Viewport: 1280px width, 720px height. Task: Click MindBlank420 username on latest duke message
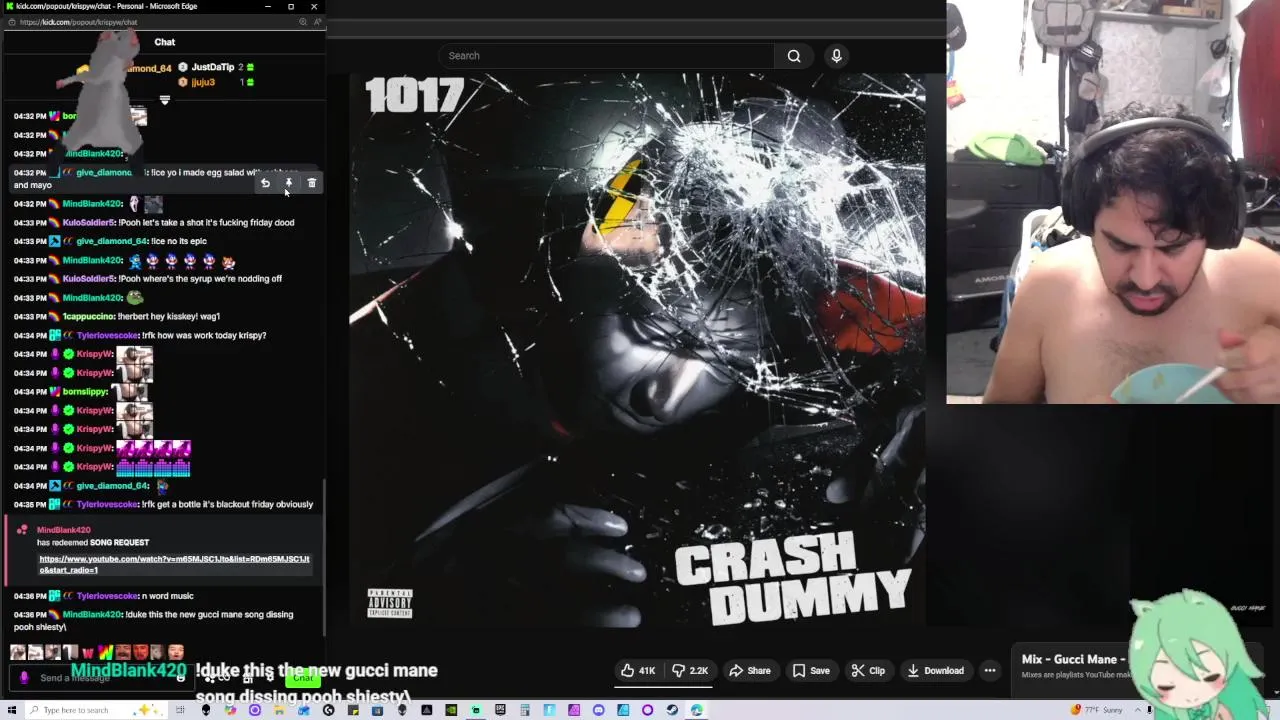93,614
